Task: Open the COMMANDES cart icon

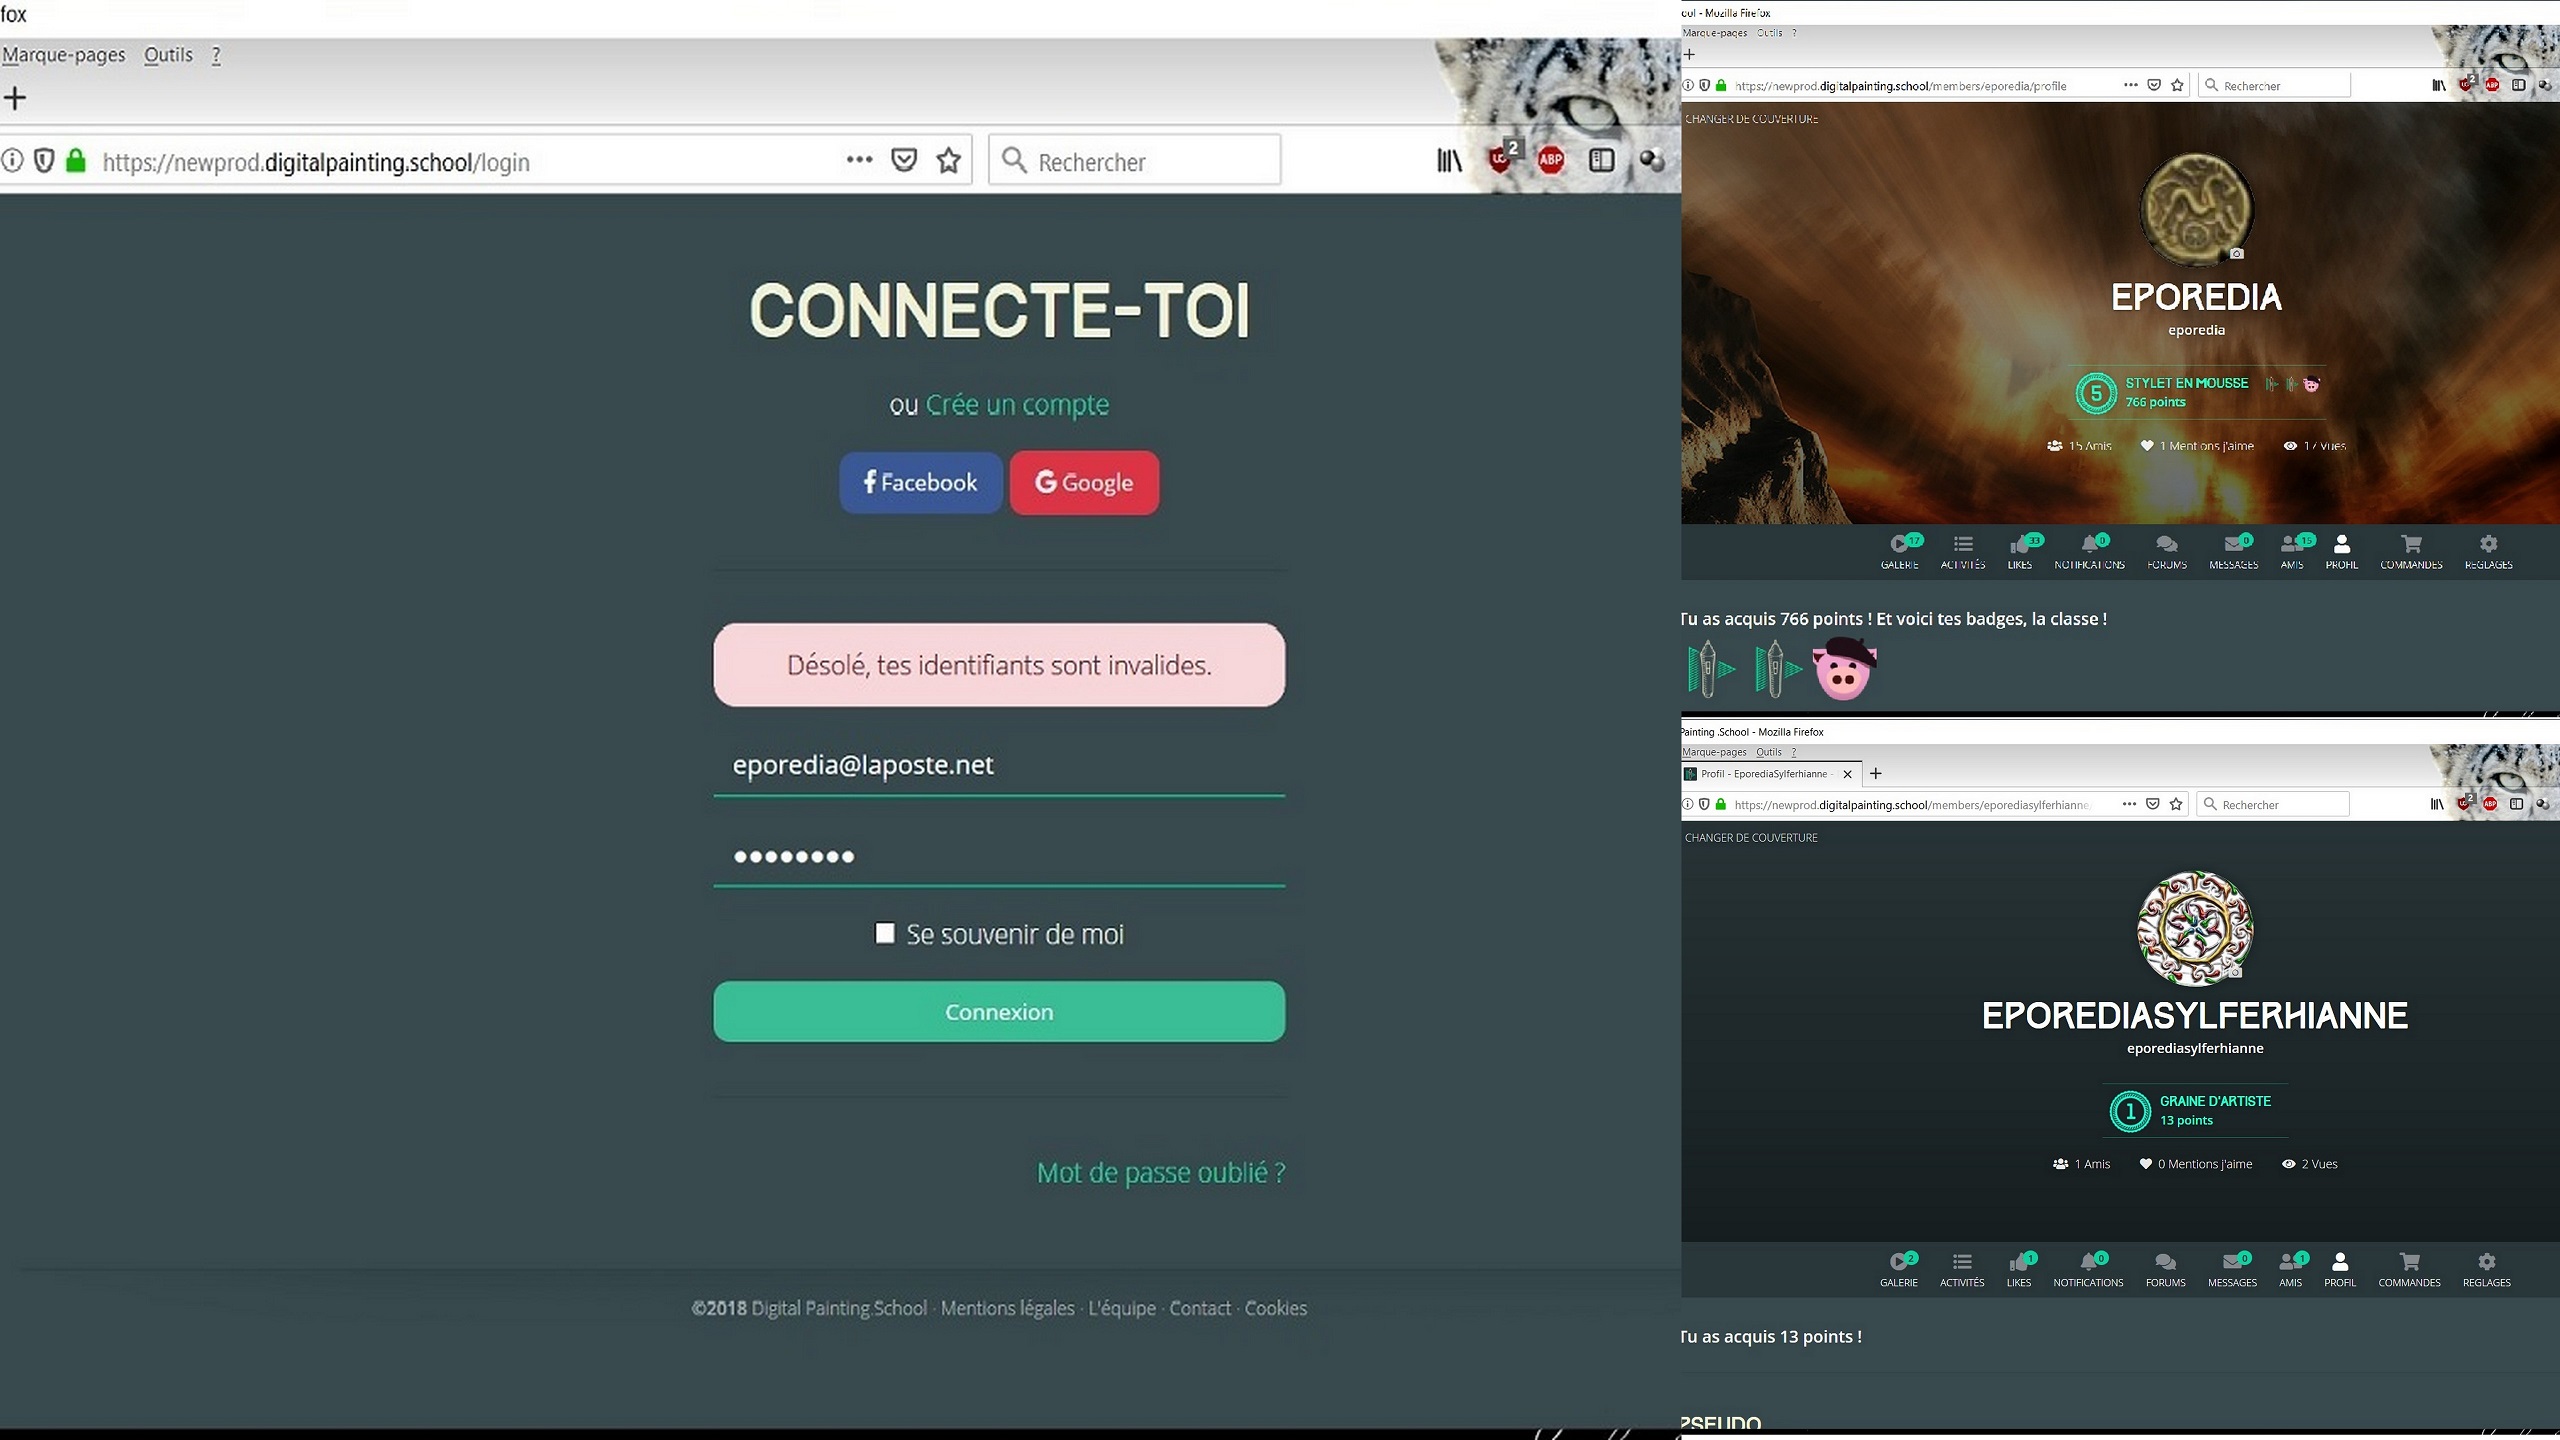Action: pos(2411,545)
